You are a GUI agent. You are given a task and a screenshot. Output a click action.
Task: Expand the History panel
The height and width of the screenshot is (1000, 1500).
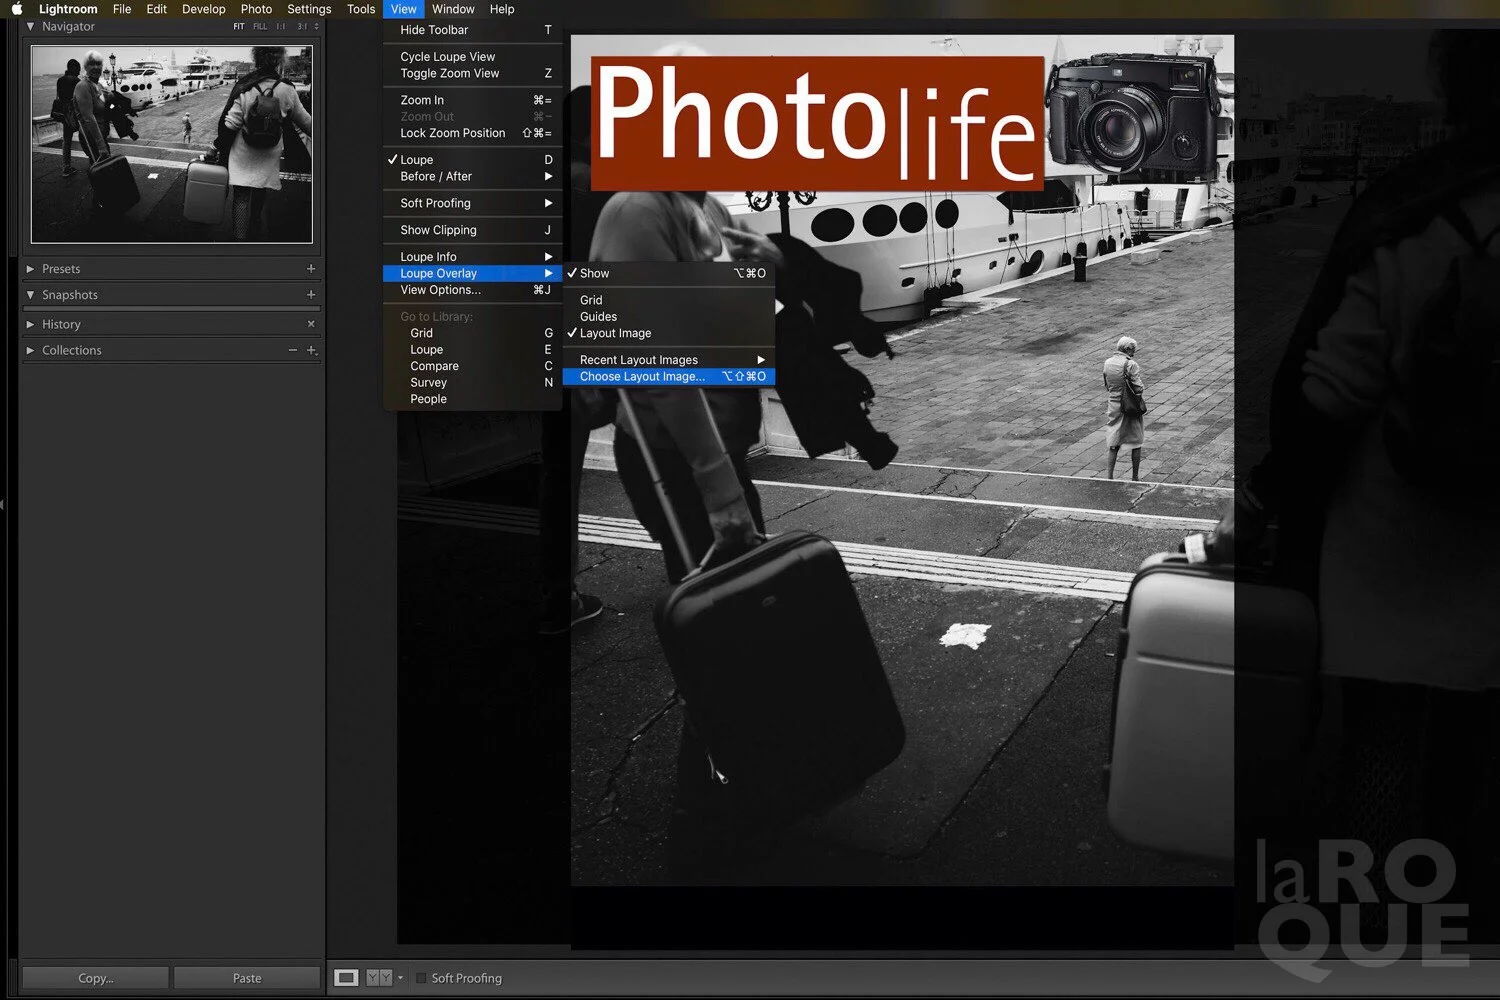point(30,324)
